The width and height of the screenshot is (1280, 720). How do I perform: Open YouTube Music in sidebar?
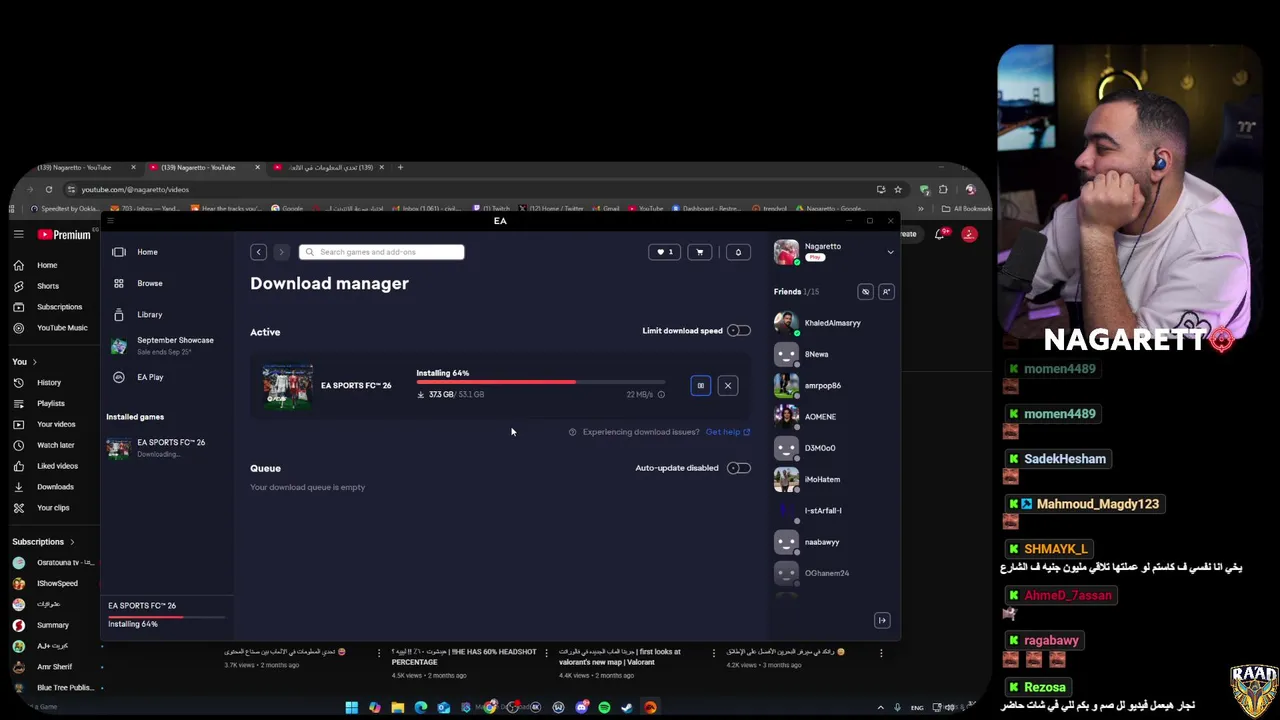[x=62, y=328]
